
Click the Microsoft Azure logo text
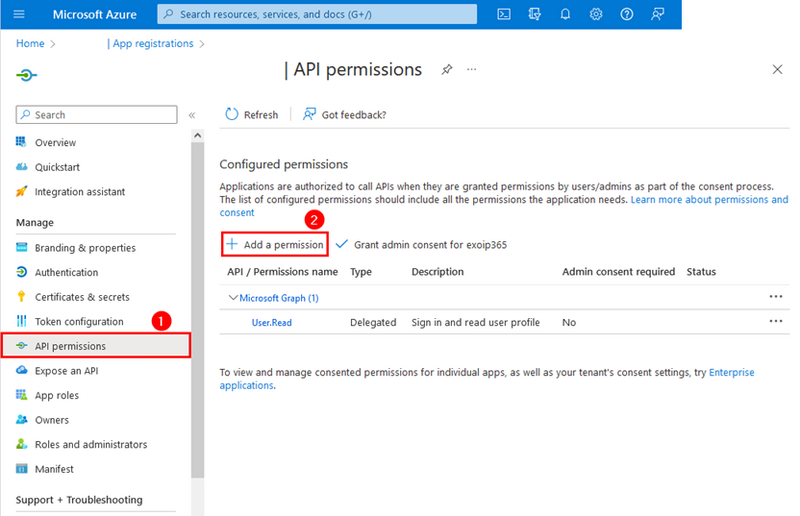tap(94, 14)
